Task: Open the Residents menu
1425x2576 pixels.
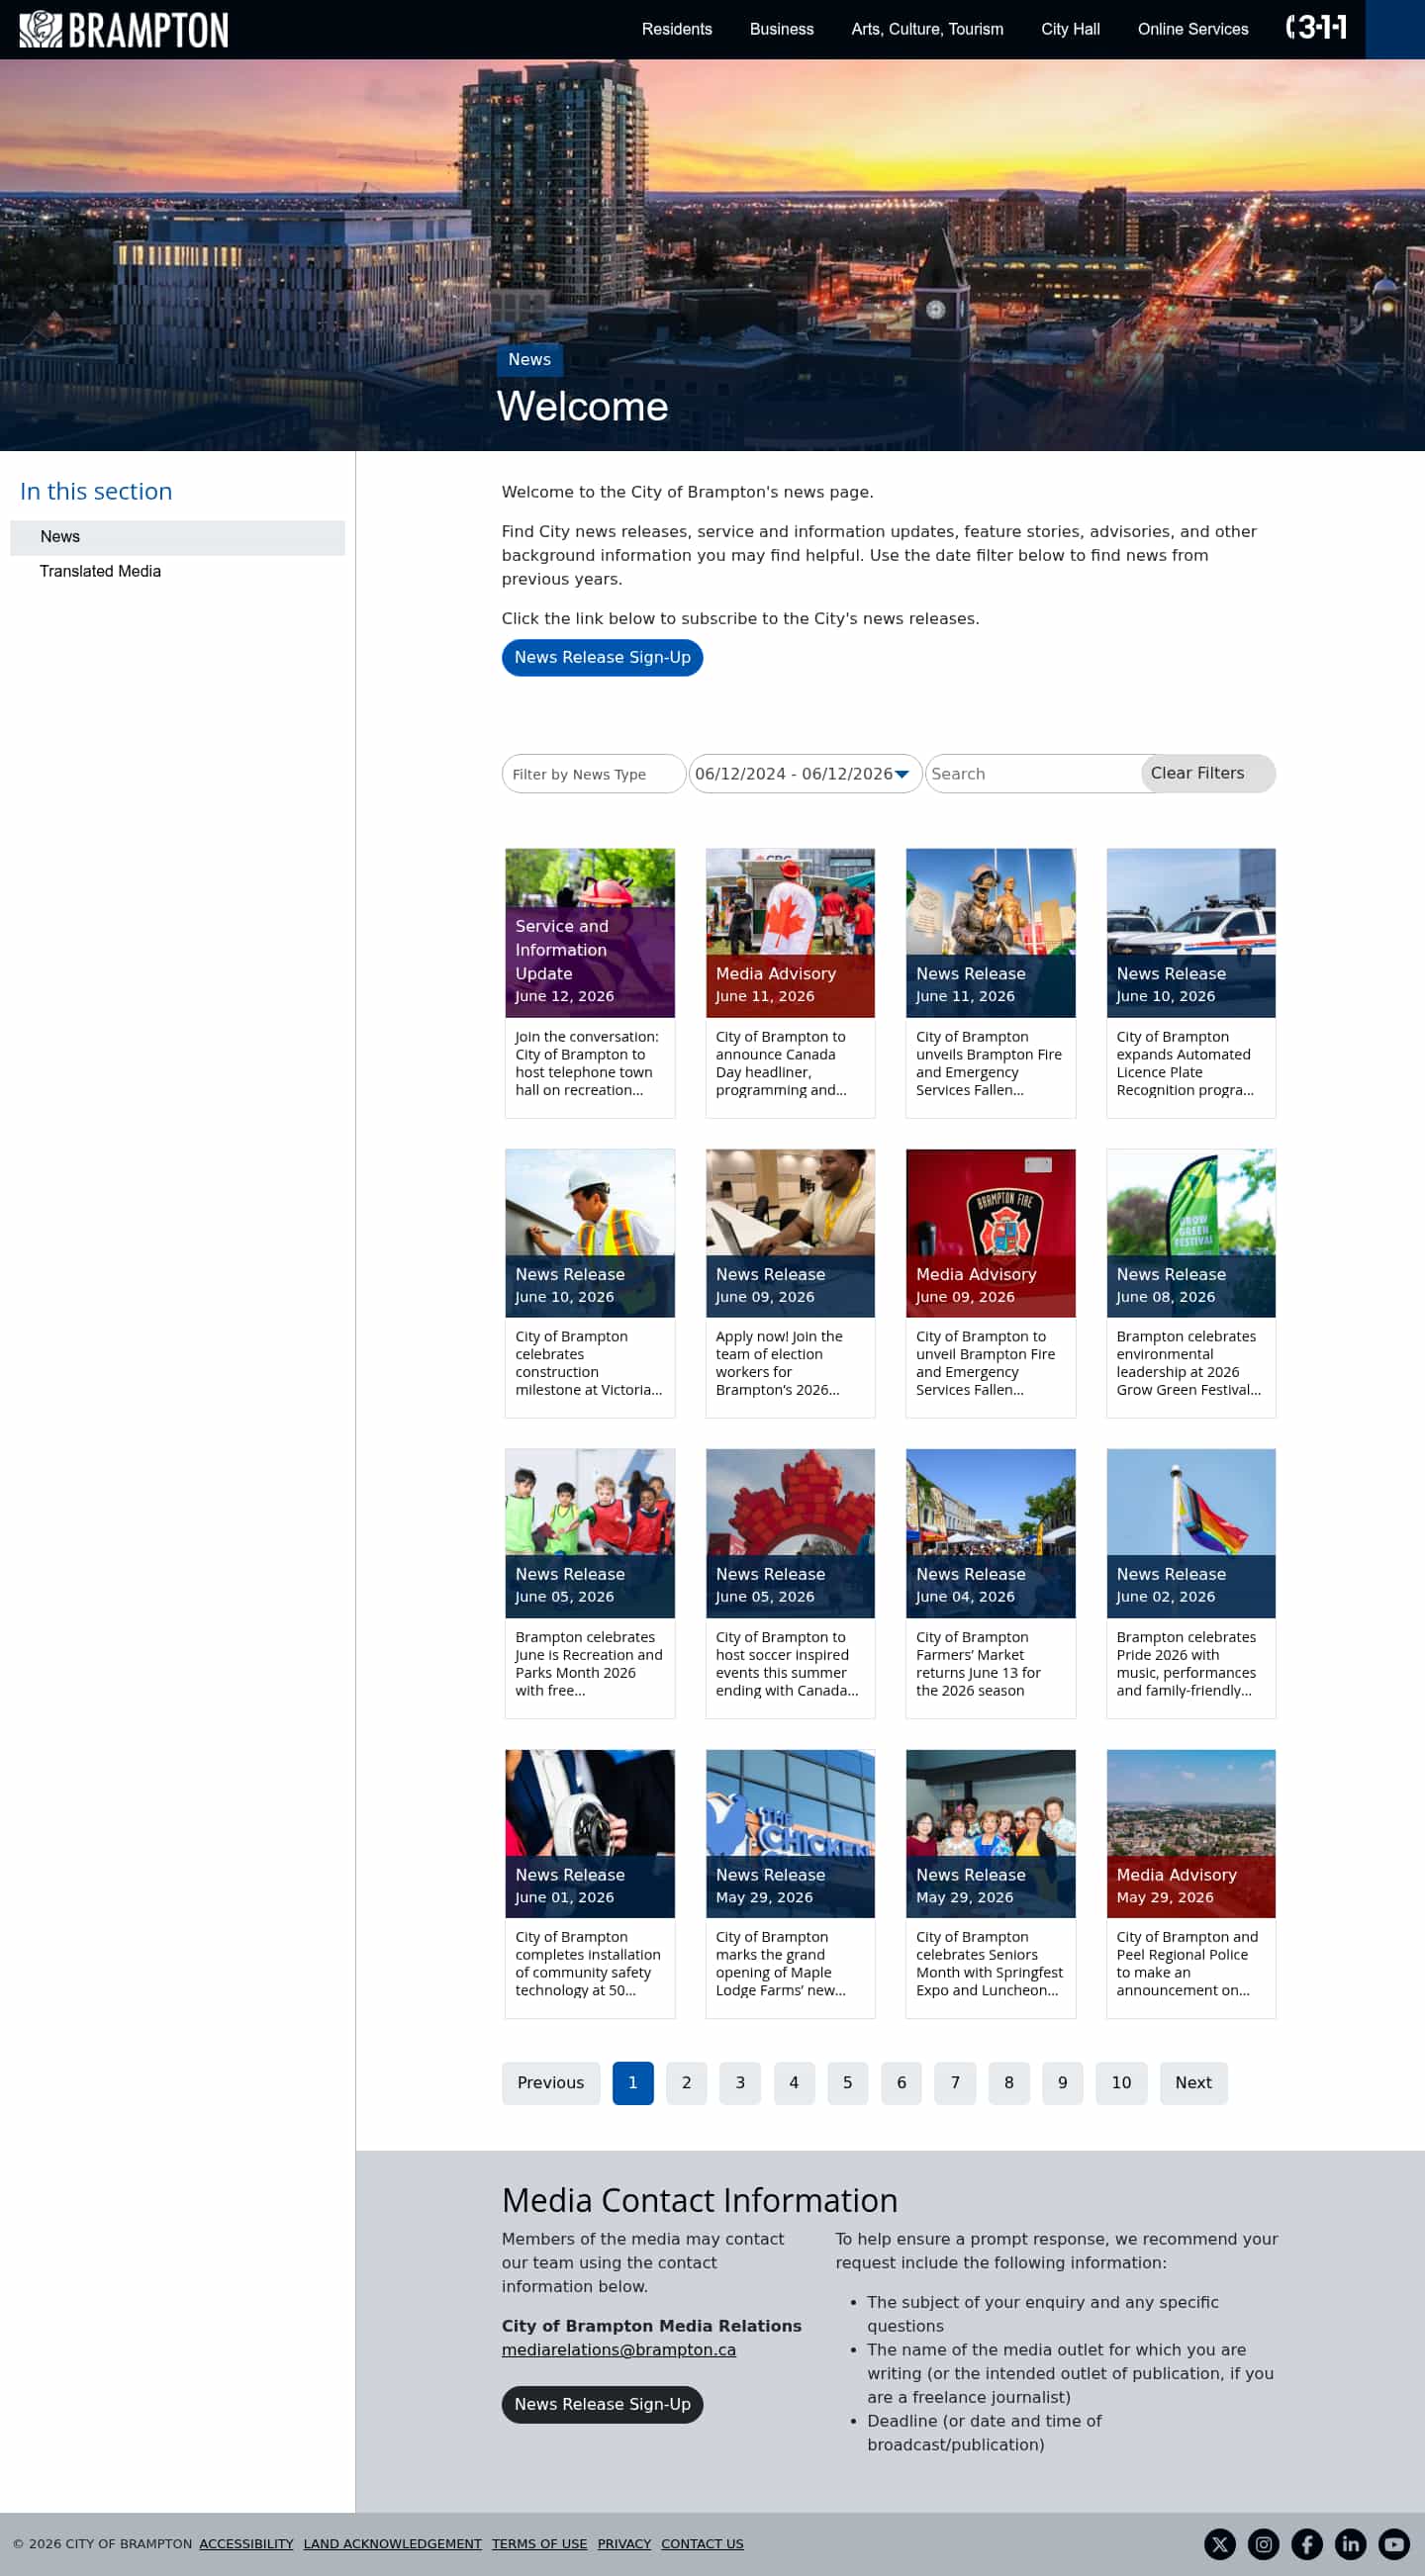Action: (677, 29)
